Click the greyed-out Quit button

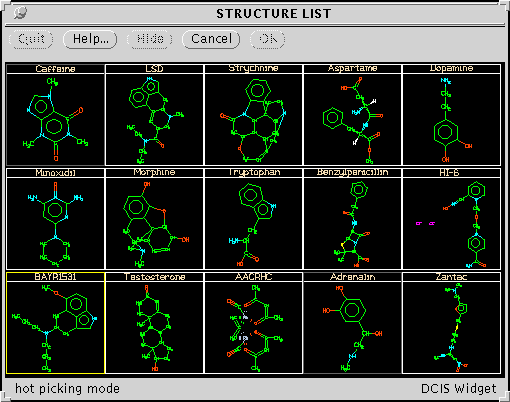point(31,39)
